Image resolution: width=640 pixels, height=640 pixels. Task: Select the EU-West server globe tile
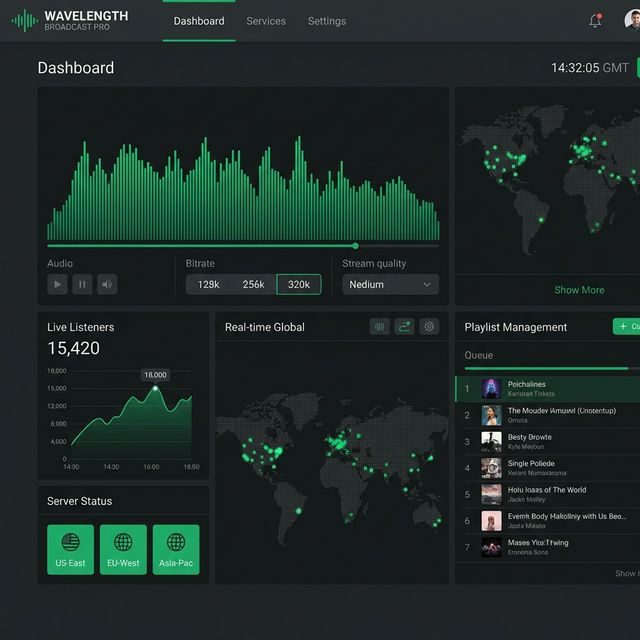(123, 549)
